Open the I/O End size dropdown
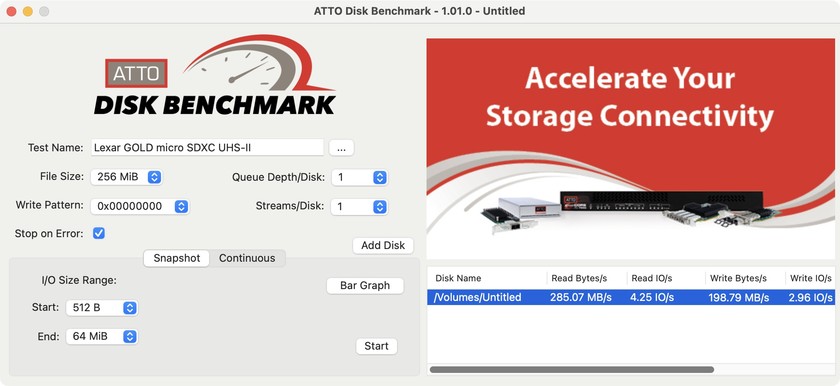Viewport: 840px width, 386px height. (x=102, y=336)
